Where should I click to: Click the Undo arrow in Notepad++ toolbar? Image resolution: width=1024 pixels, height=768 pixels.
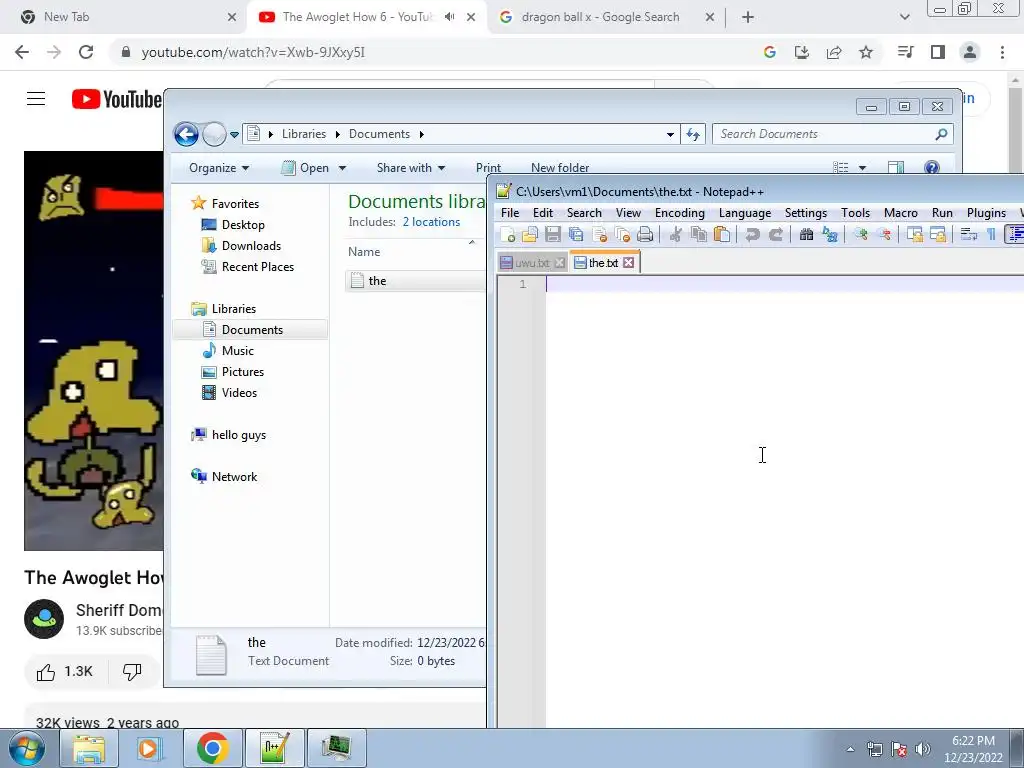752,234
